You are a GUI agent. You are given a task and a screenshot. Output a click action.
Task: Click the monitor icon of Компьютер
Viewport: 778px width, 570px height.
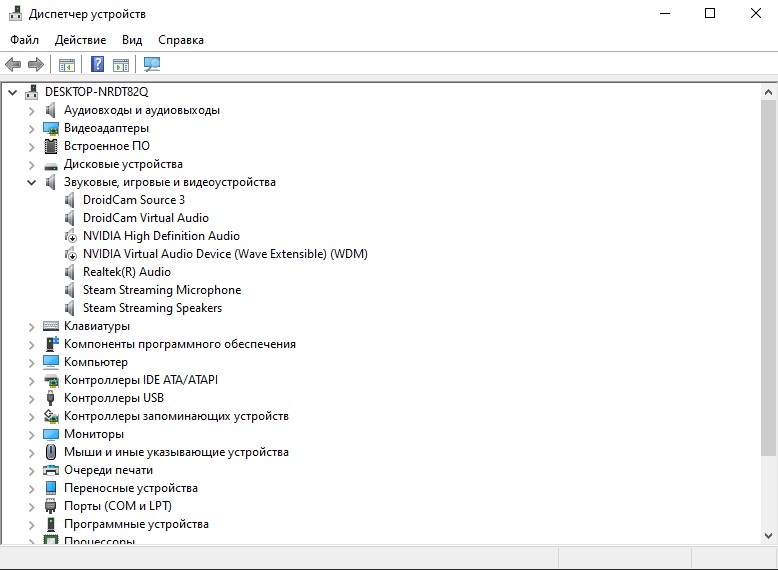pyautogui.click(x=51, y=362)
